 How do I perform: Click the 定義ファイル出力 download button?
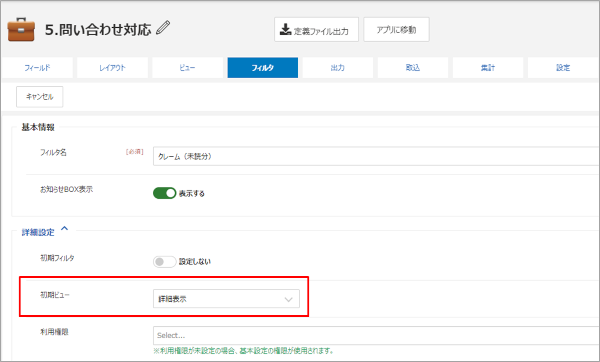tap(316, 29)
